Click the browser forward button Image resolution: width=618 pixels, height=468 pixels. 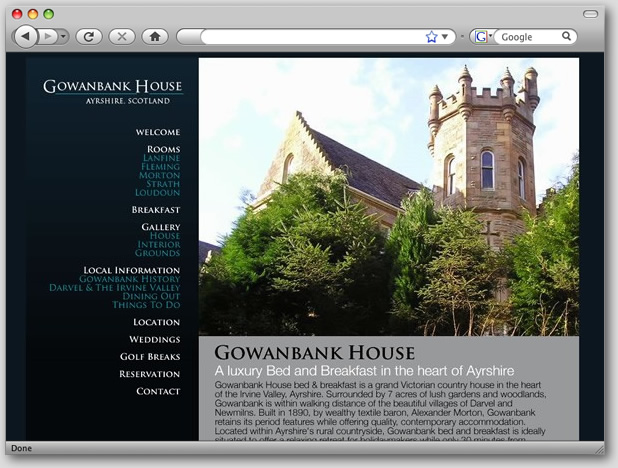[x=47, y=36]
